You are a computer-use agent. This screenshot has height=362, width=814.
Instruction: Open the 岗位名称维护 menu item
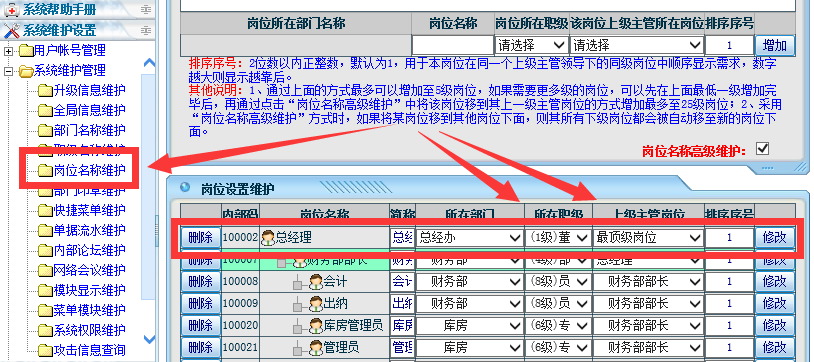point(89,170)
